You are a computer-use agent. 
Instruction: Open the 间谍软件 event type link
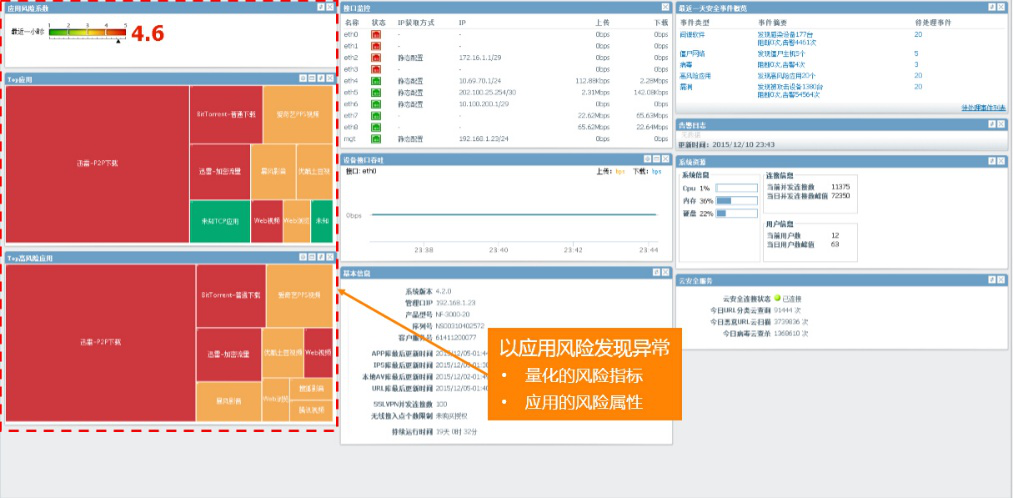tap(693, 34)
